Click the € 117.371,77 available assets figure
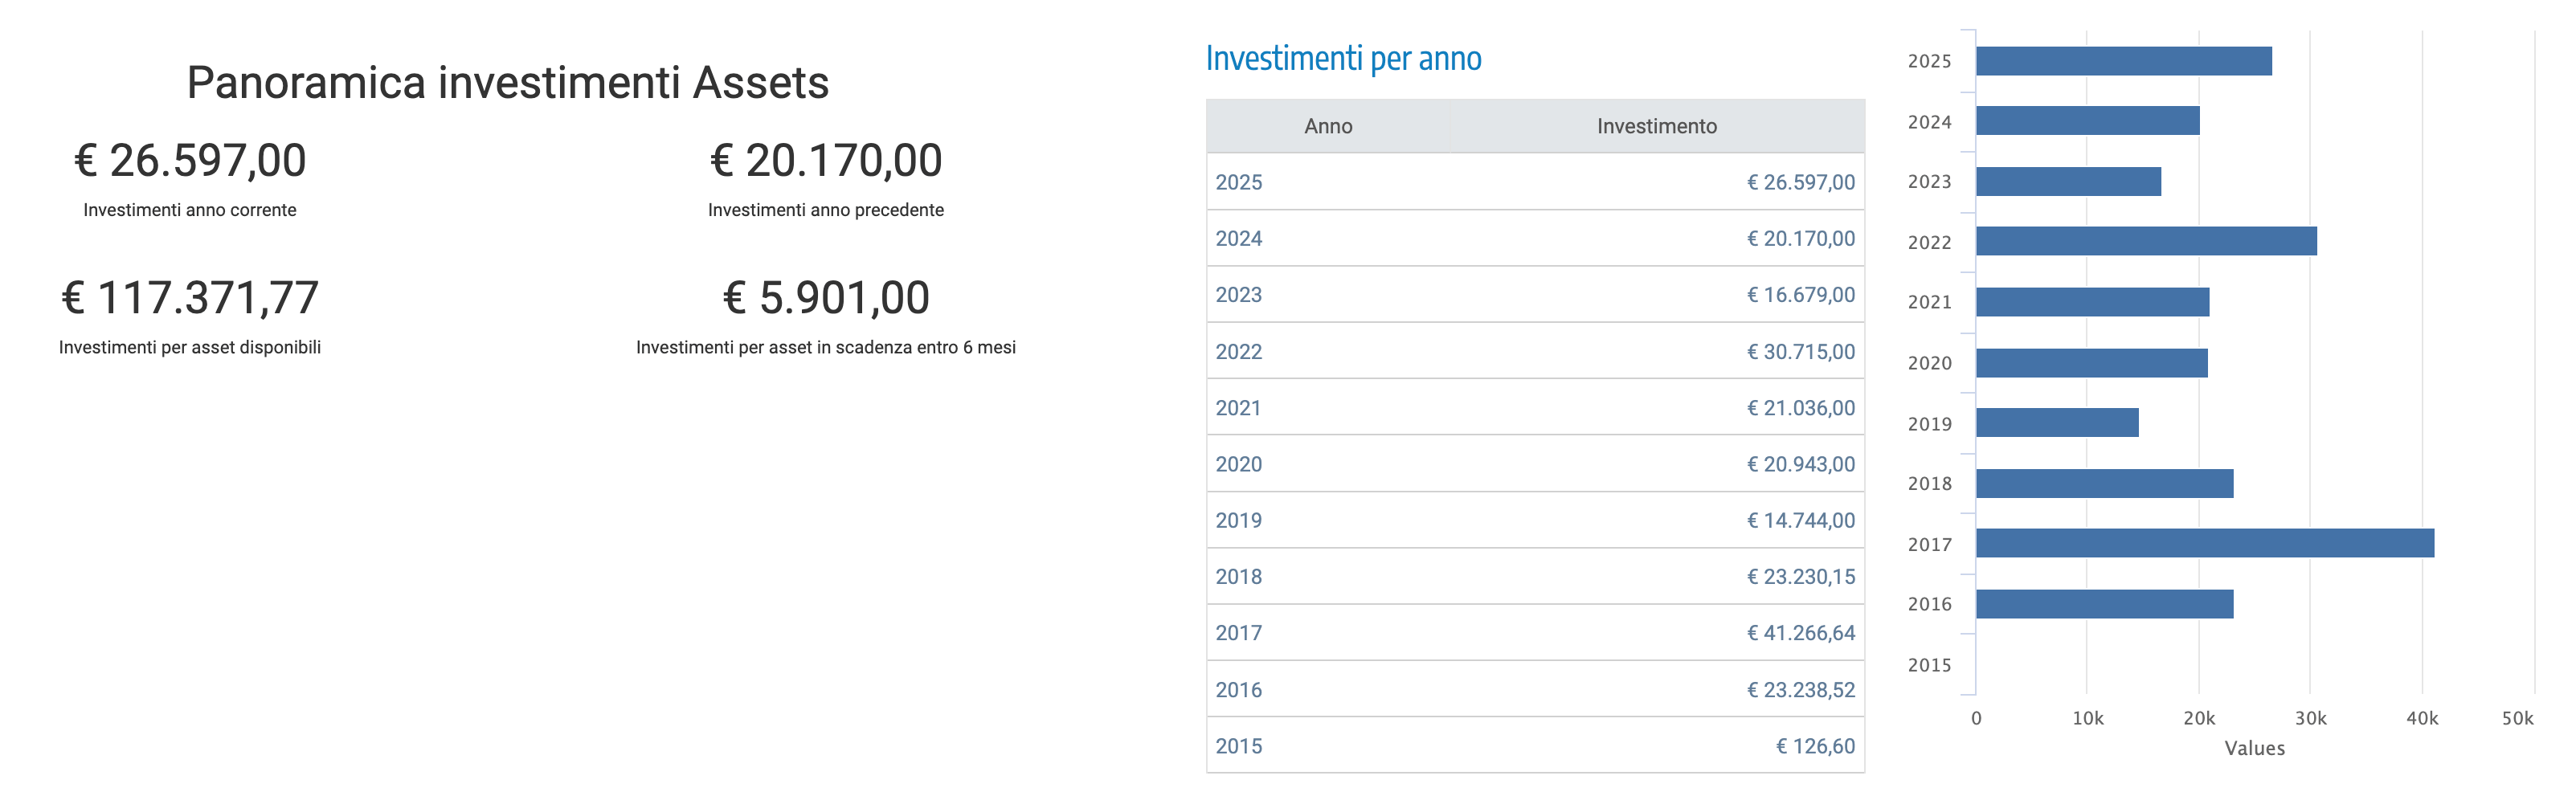Viewport: 2576px width, 792px height. click(190, 297)
